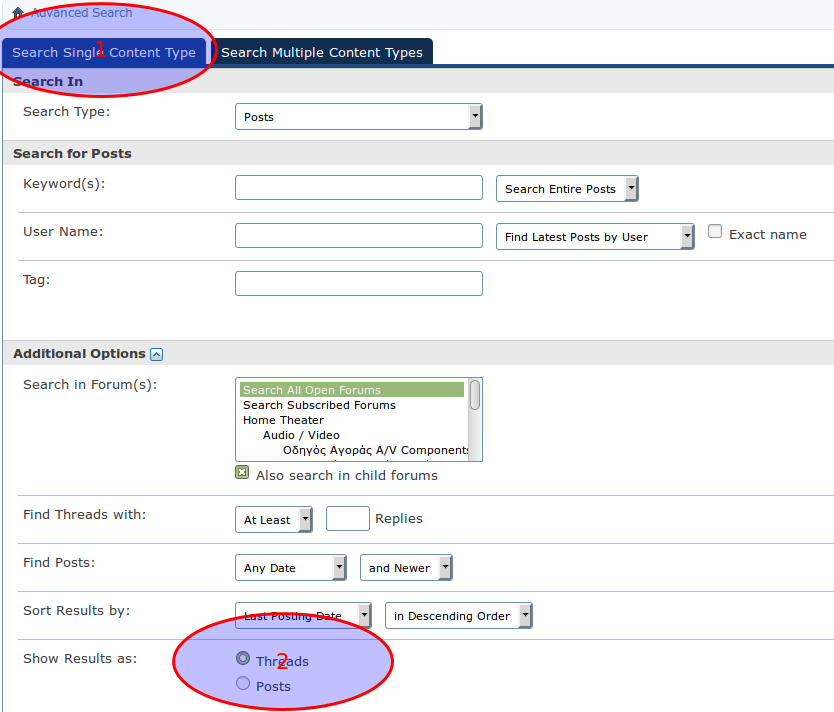Open the Find Latest Posts by User dropdown
834x712 pixels.
tap(594, 237)
